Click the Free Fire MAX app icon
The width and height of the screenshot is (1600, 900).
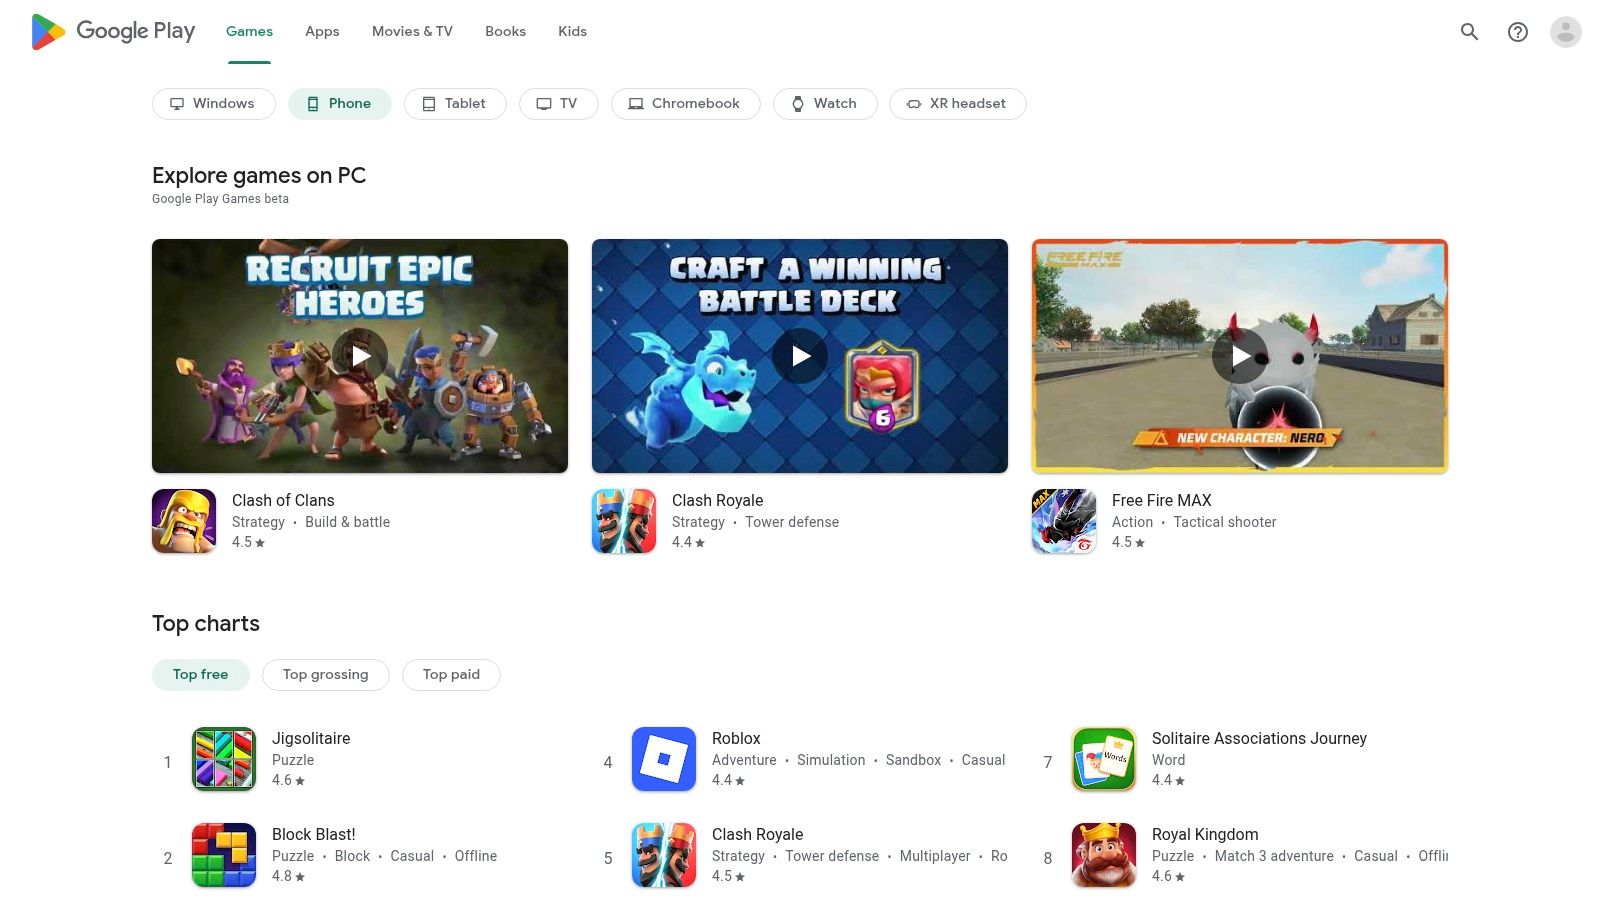pos(1063,520)
